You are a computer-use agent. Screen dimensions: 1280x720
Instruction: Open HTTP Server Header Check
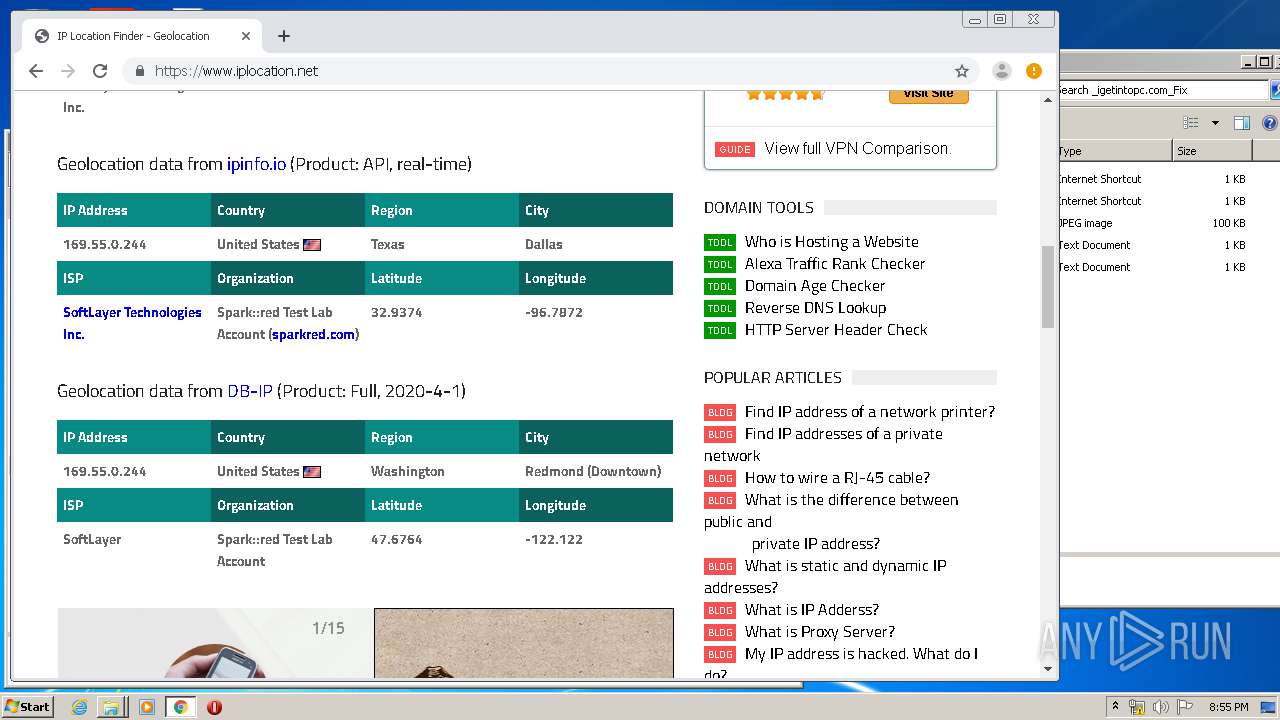click(x=836, y=330)
